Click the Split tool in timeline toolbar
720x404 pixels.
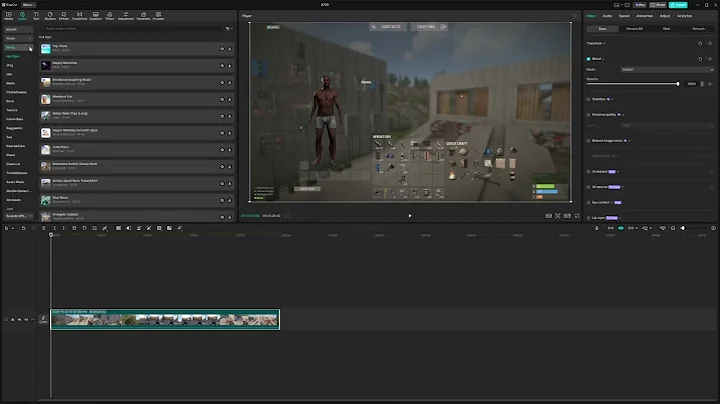point(44,228)
